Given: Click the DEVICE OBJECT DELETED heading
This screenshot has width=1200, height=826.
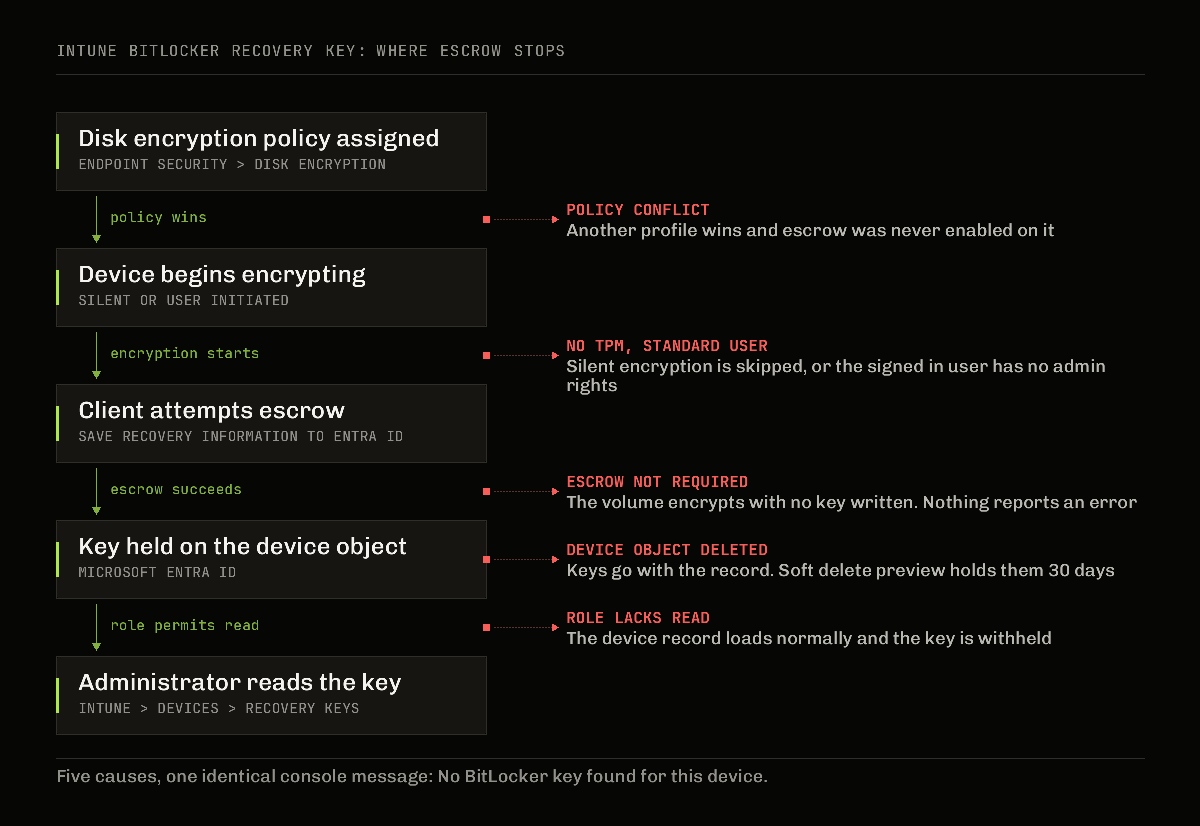Looking at the screenshot, I should pos(667,550).
